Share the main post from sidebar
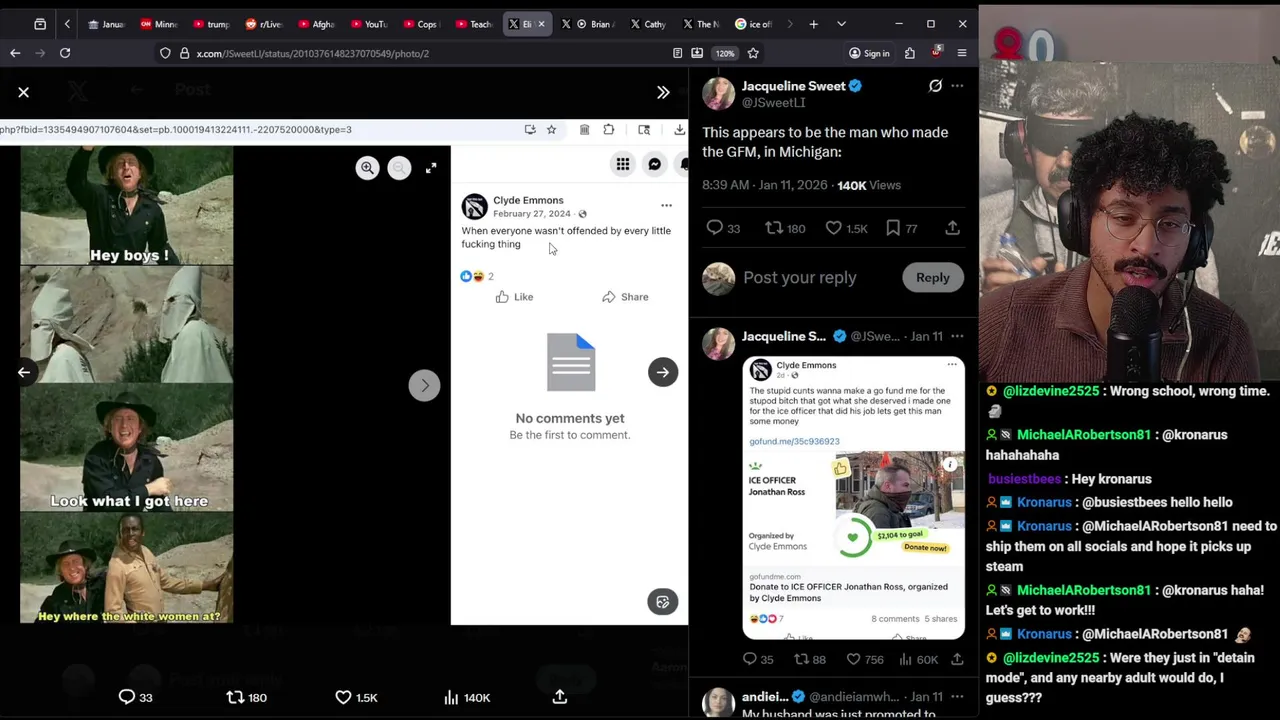 coord(953,228)
